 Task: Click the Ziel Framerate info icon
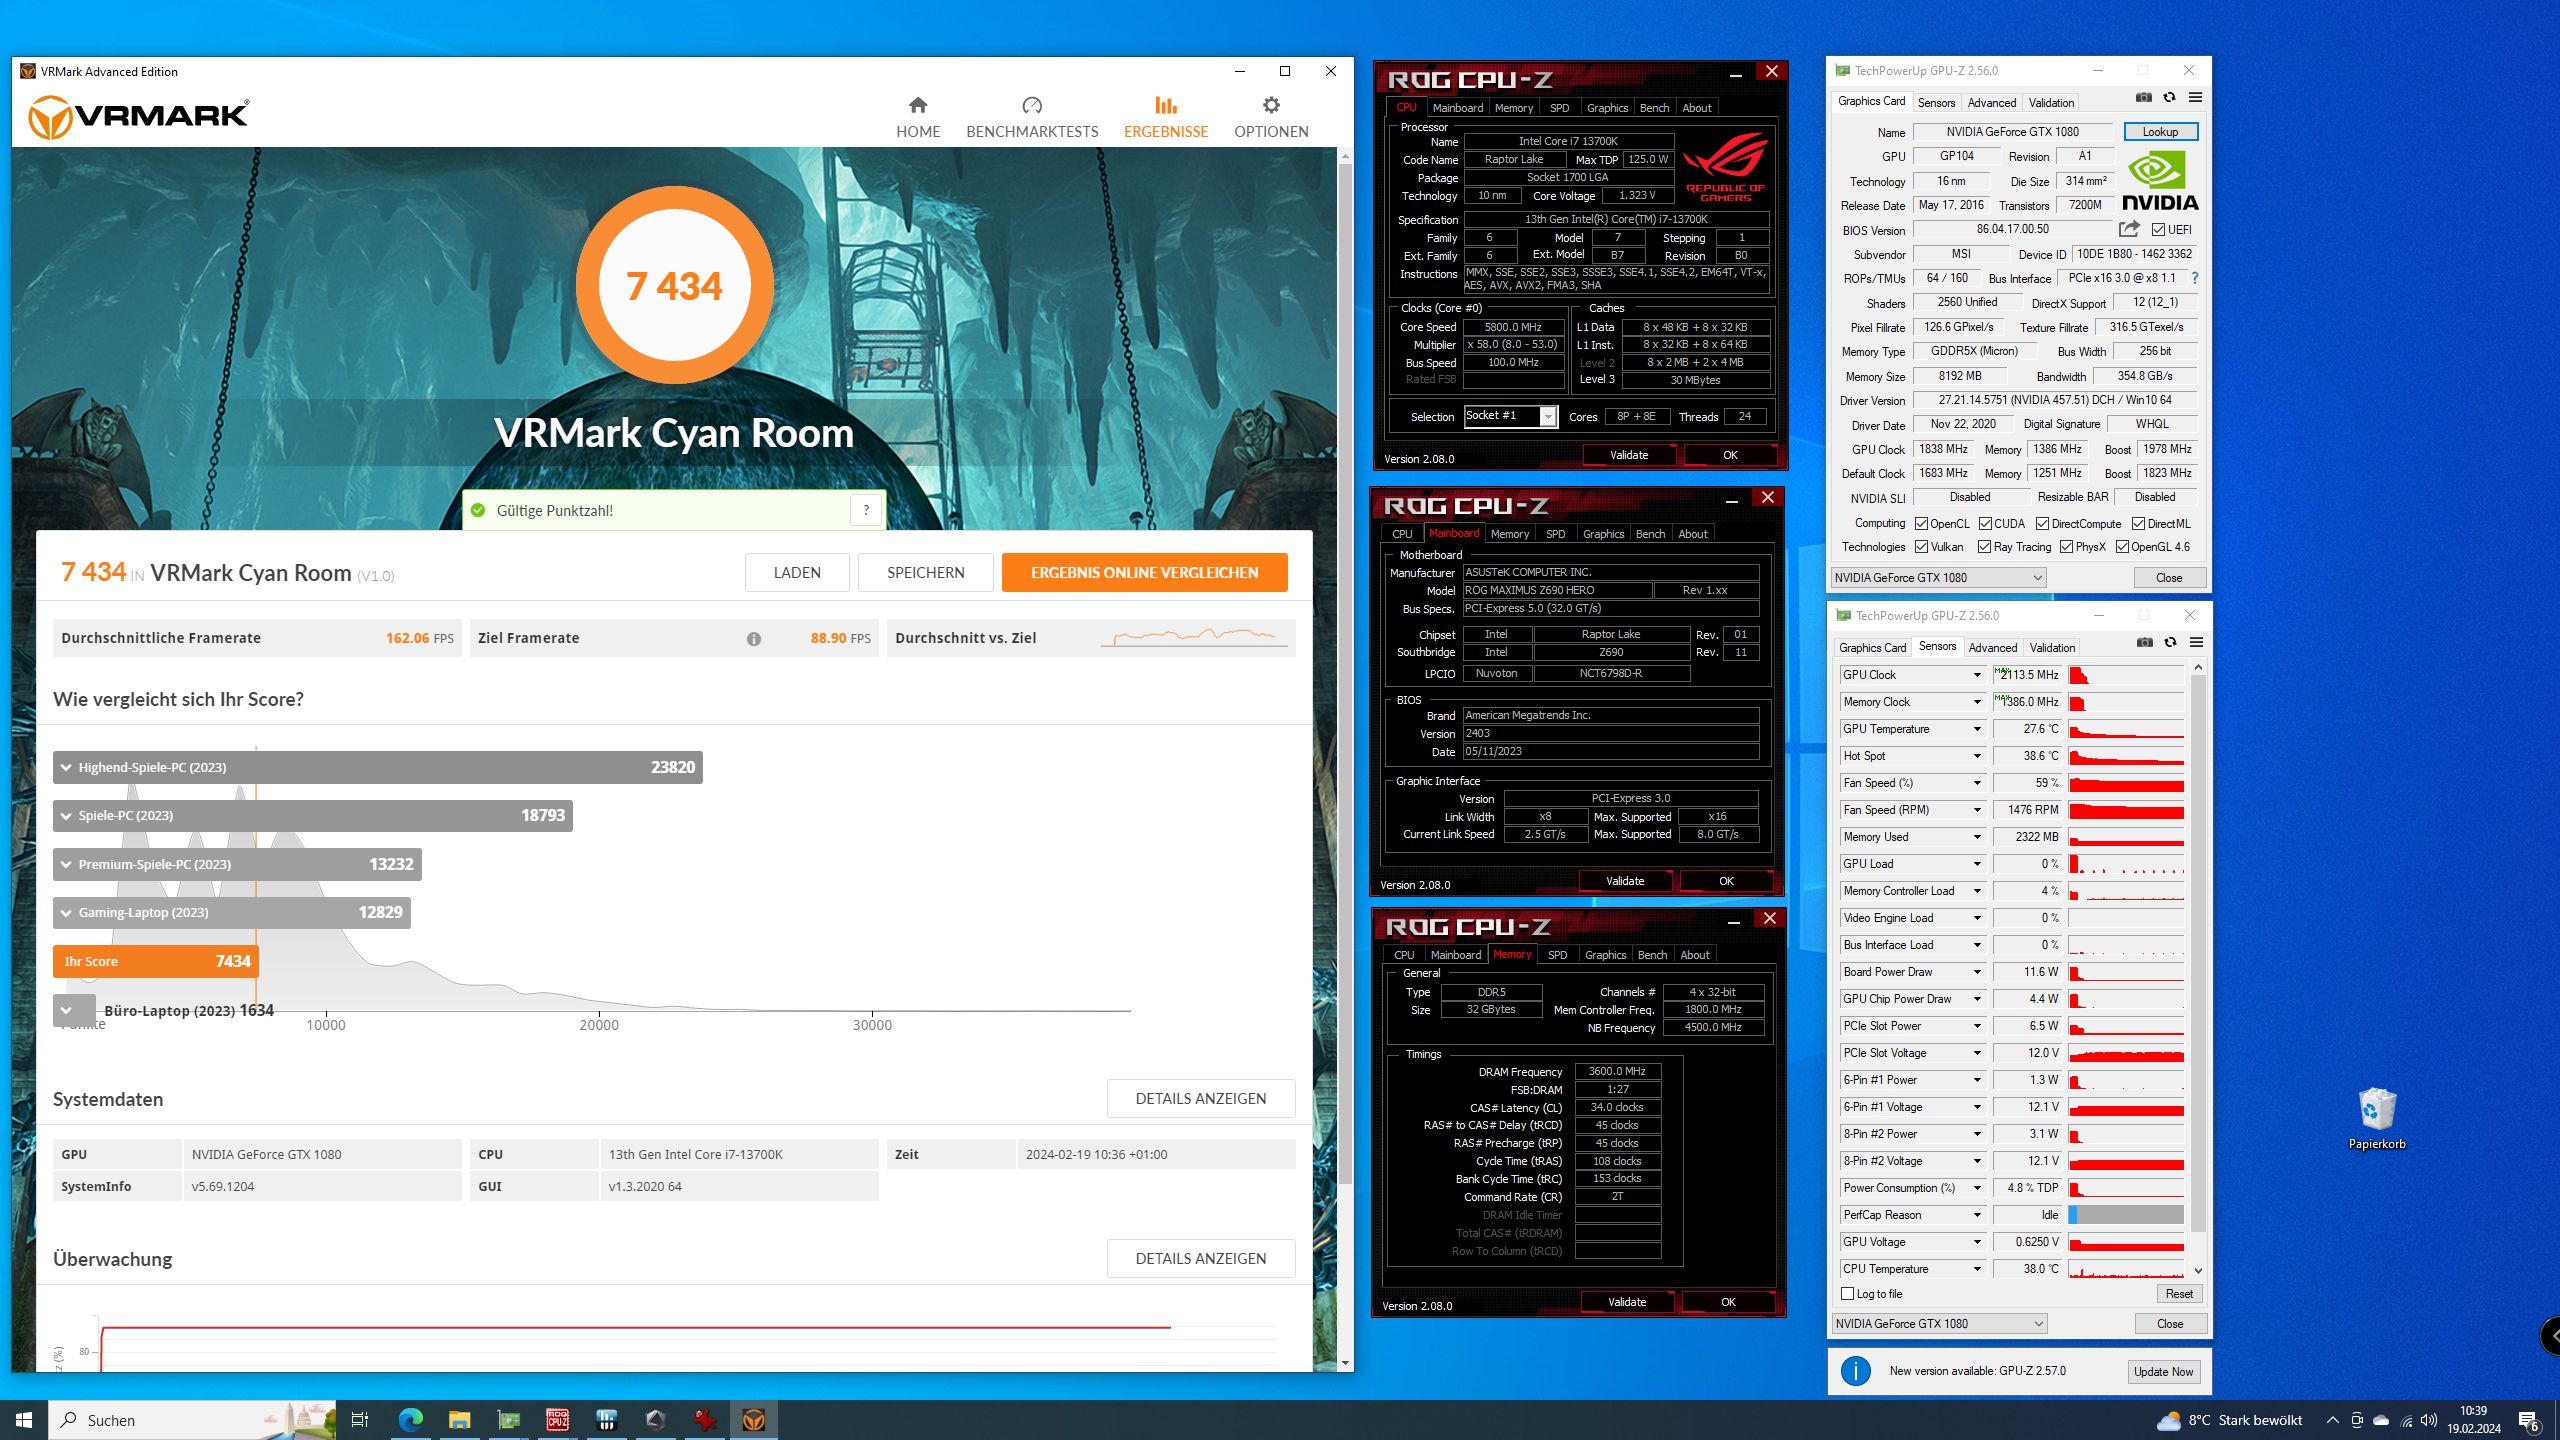click(x=754, y=638)
